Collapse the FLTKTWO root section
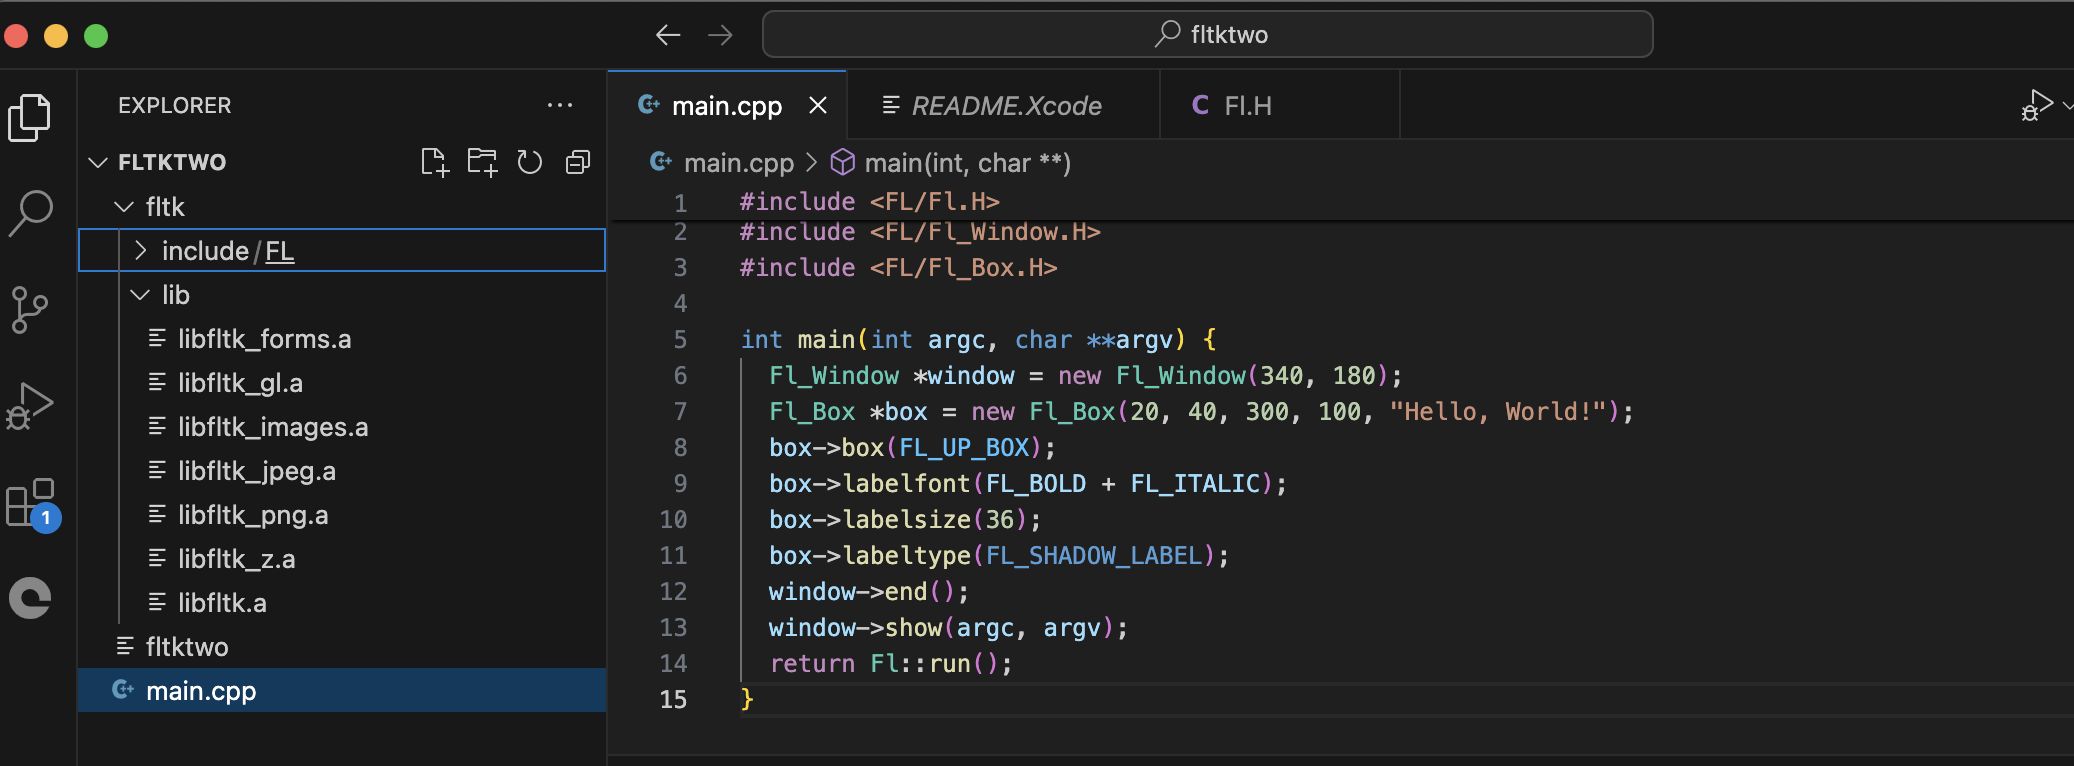The image size is (2074, 766). (x=98, y=162)
